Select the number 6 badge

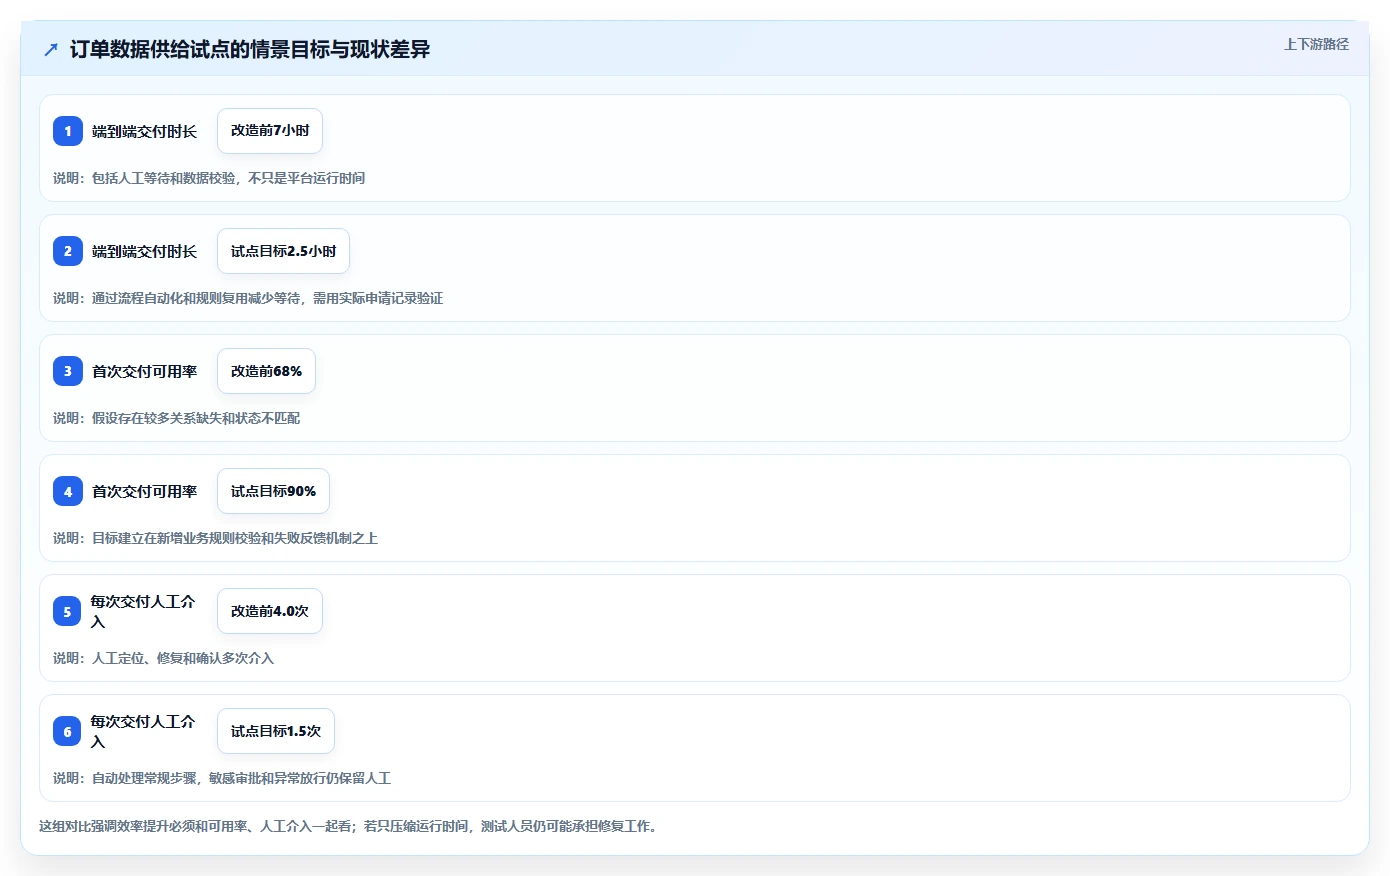point(68,731)
